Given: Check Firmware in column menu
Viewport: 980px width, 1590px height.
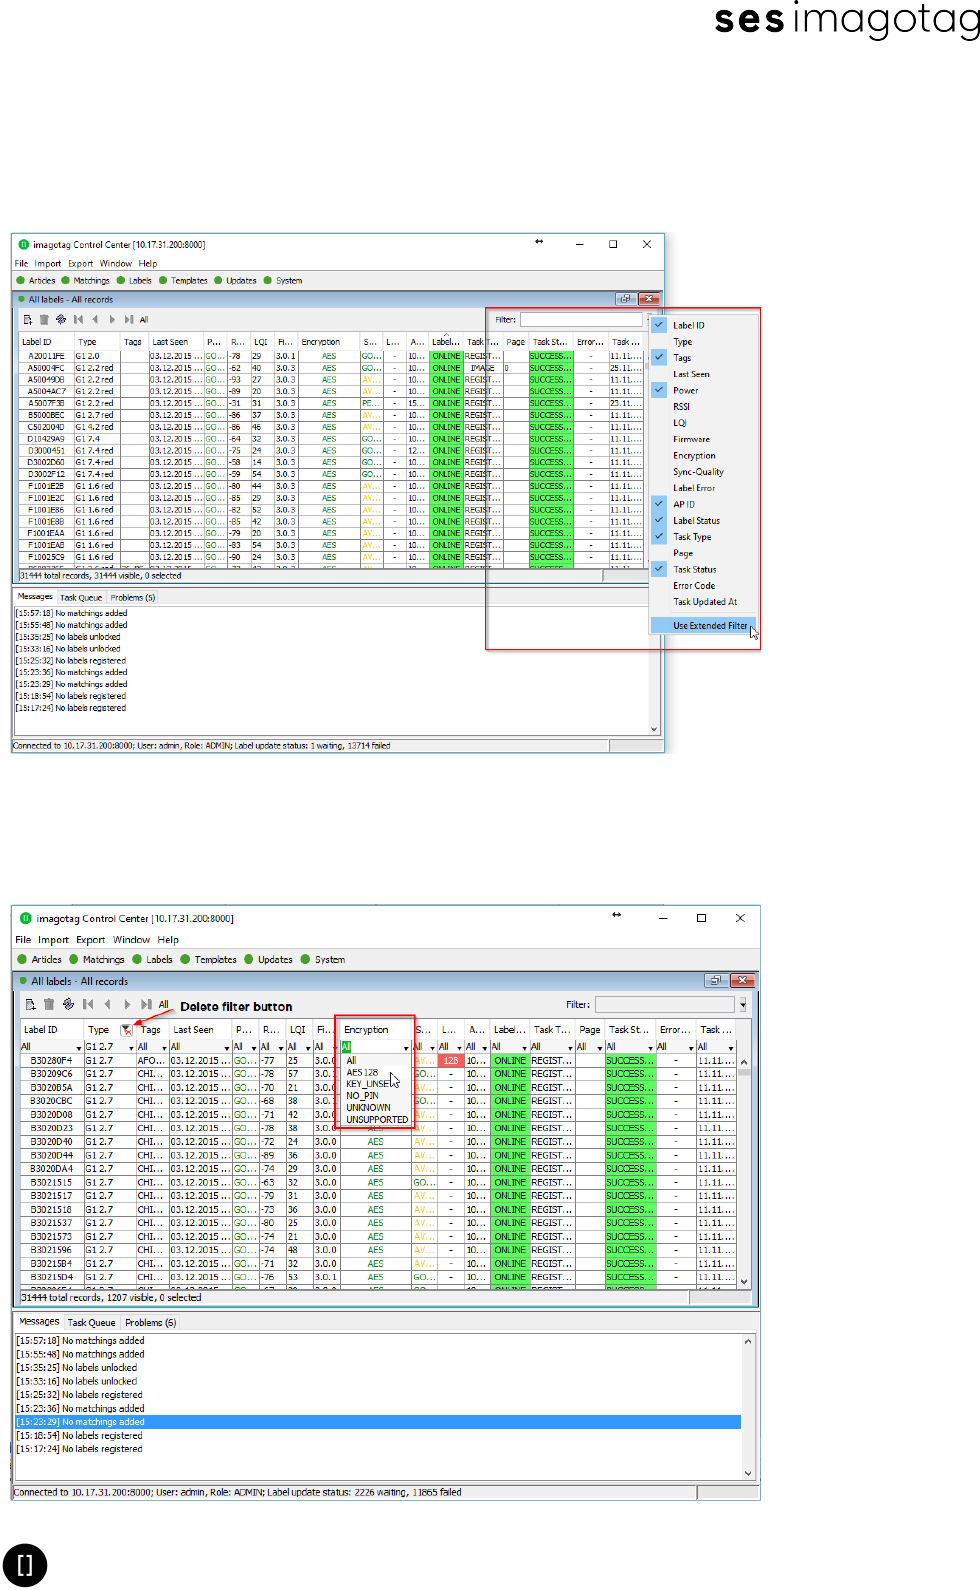Looking at the screenshot, I should (x=691, y=439).
